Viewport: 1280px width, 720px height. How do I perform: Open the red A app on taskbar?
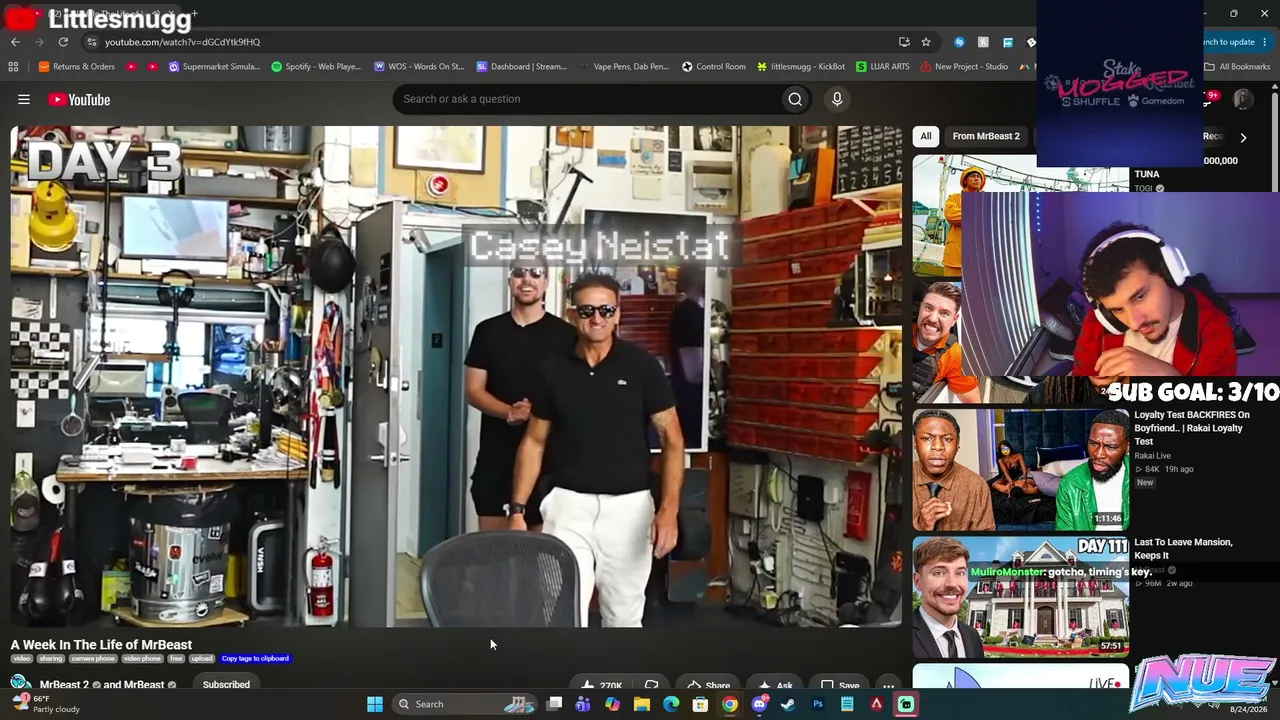876,704
